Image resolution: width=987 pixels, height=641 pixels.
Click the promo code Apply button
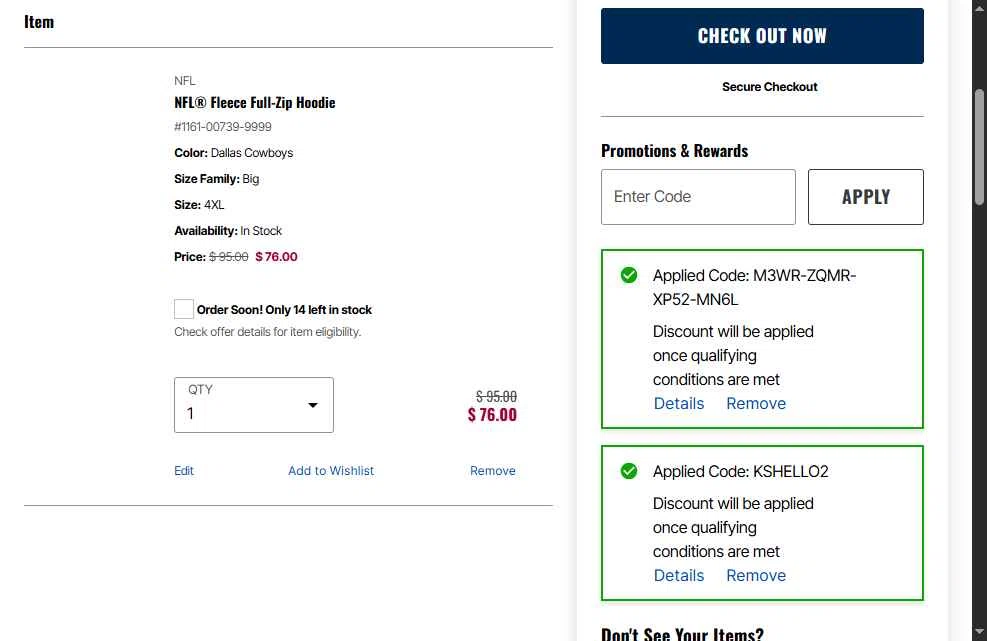point(865,197)
